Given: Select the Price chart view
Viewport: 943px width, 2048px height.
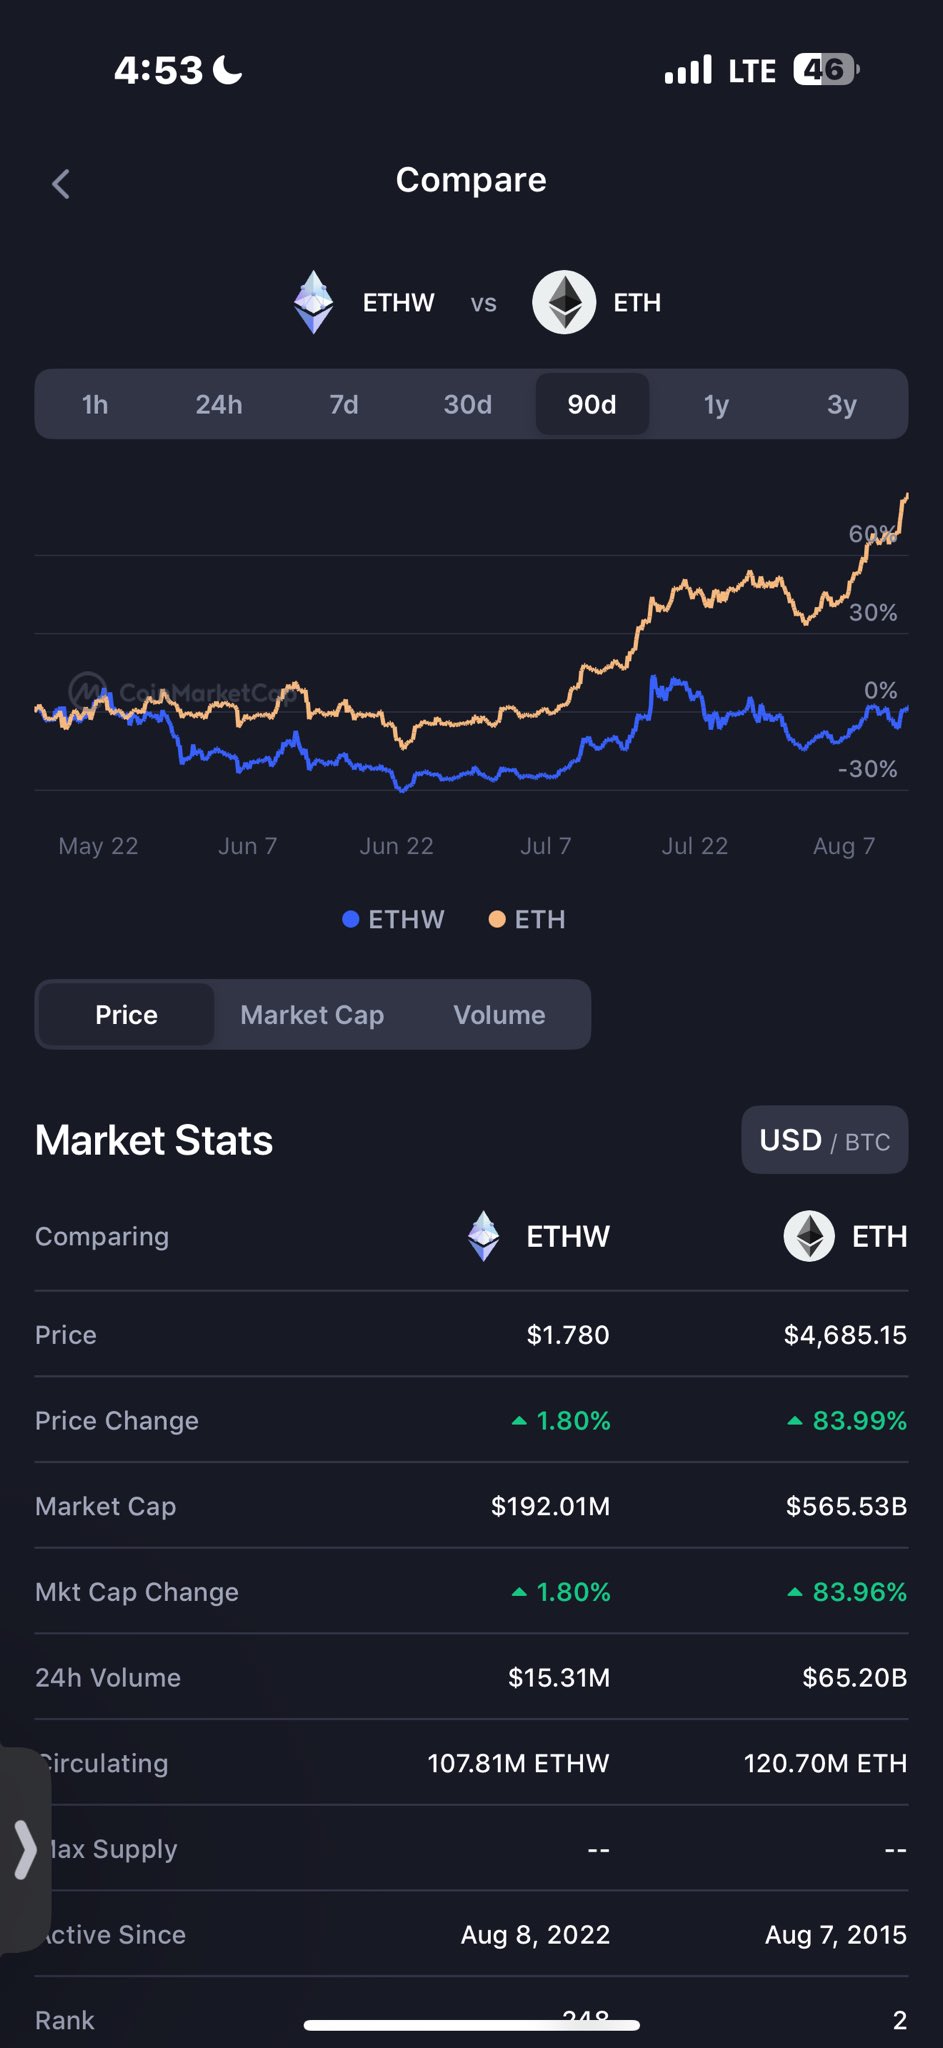Looking at the screenshot, I should pos(126,1015).
